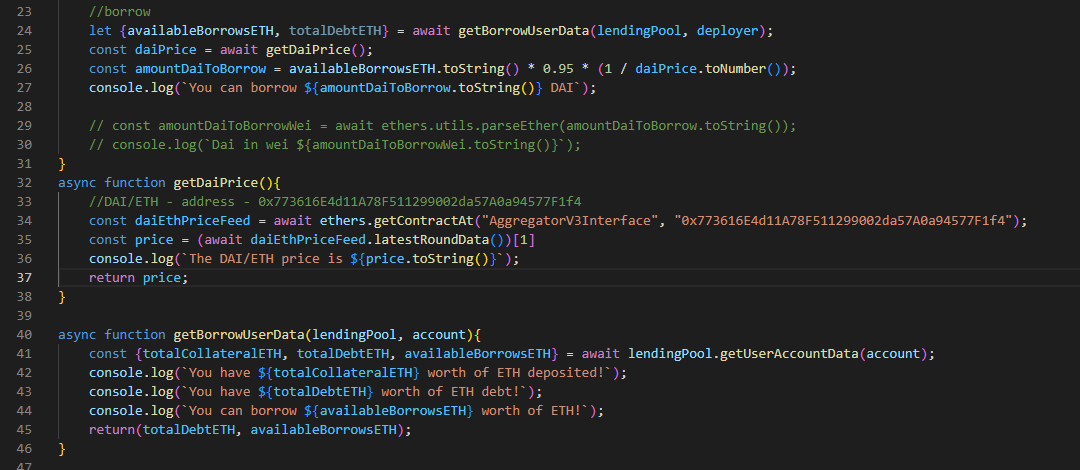The height and width of the screenshot is (470, 1080).
Task: Click line number 37 in the gutter
Action: coord(24,278)
